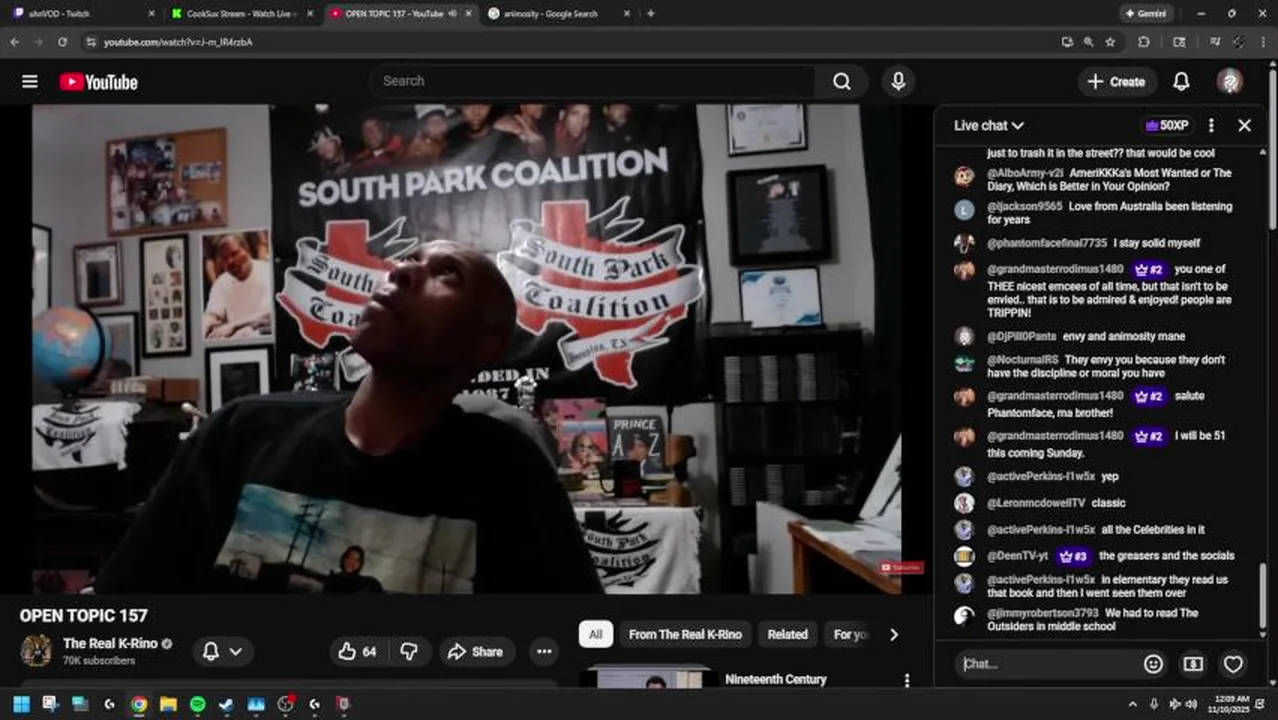Click the video player to pause
Image resolution: width=1278 pixels, height=720 pixels.
click(467, 349)
